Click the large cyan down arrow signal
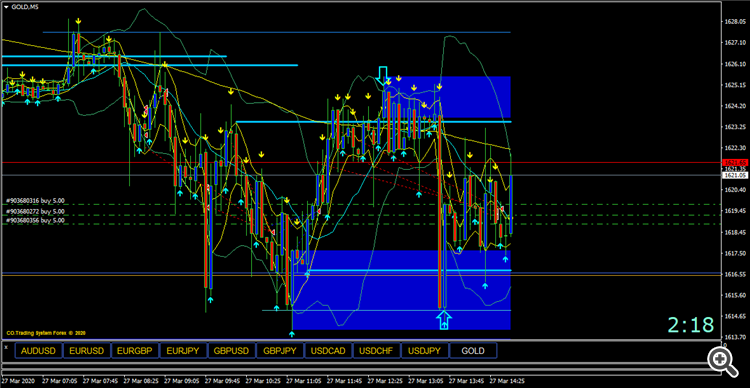This screenshot has width=750, height=388. [x=382, y=76]
